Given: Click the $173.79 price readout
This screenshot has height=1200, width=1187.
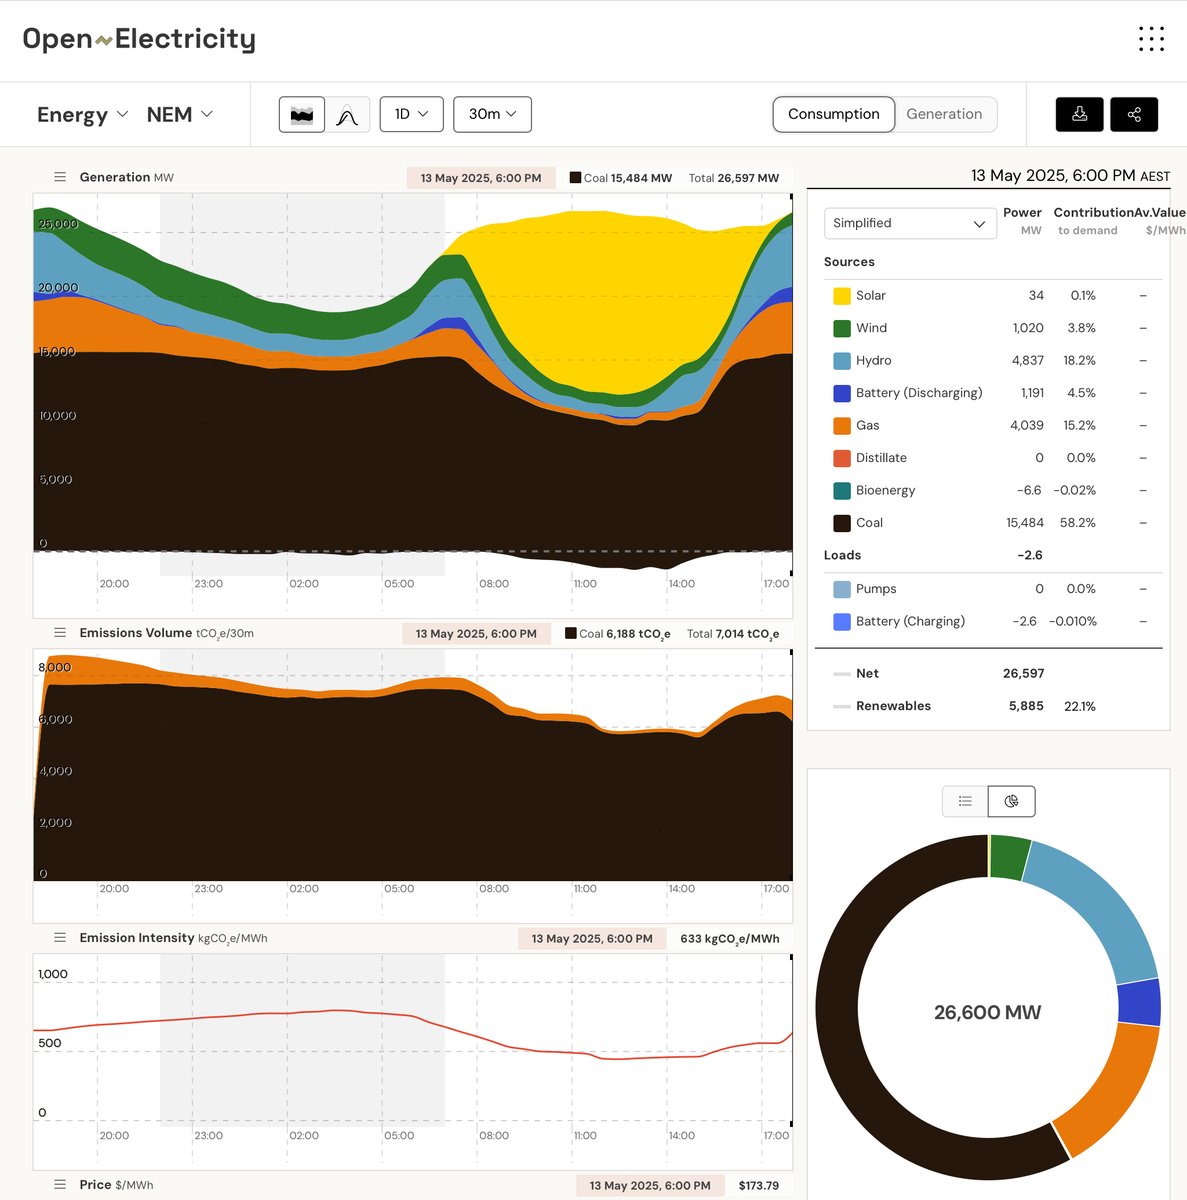Looking at the screenshot, I should pyautogui.click(x=759, y=1186).
